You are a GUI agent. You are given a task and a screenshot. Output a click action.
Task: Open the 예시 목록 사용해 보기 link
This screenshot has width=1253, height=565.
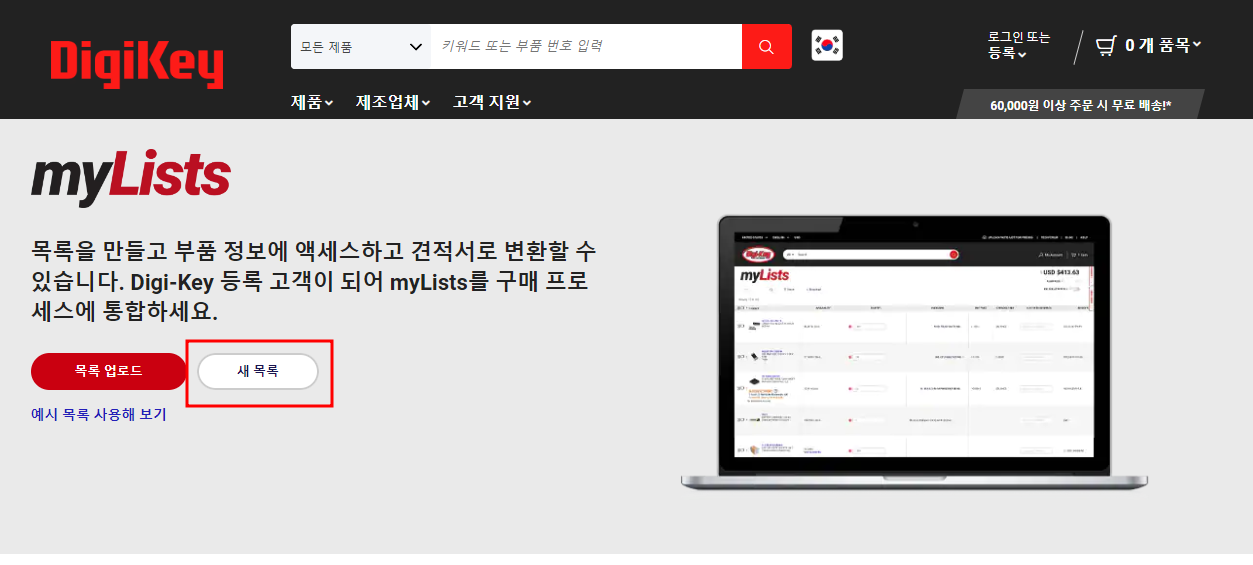point(99,414)
